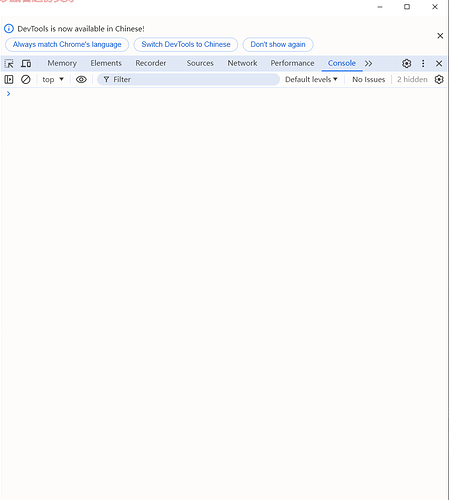Open the Memory tab

pos(62,63)
